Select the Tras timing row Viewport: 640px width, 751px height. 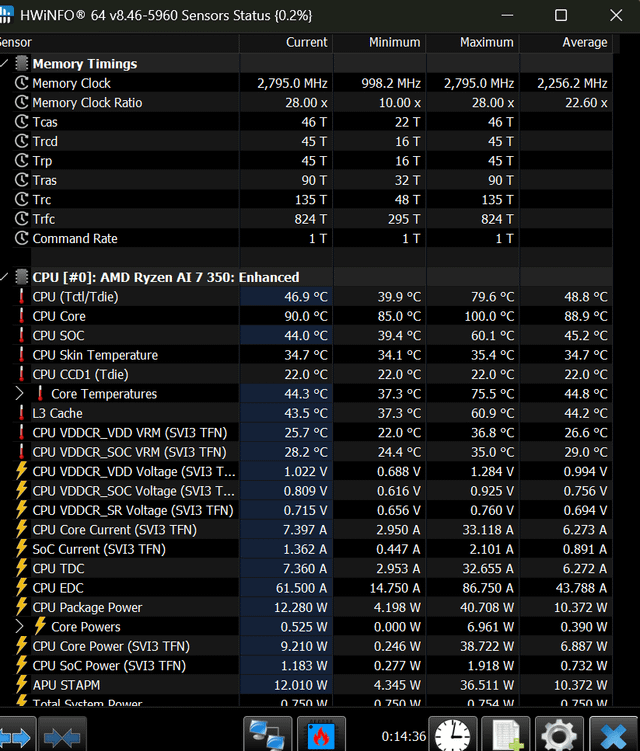[x=306, y=180]
